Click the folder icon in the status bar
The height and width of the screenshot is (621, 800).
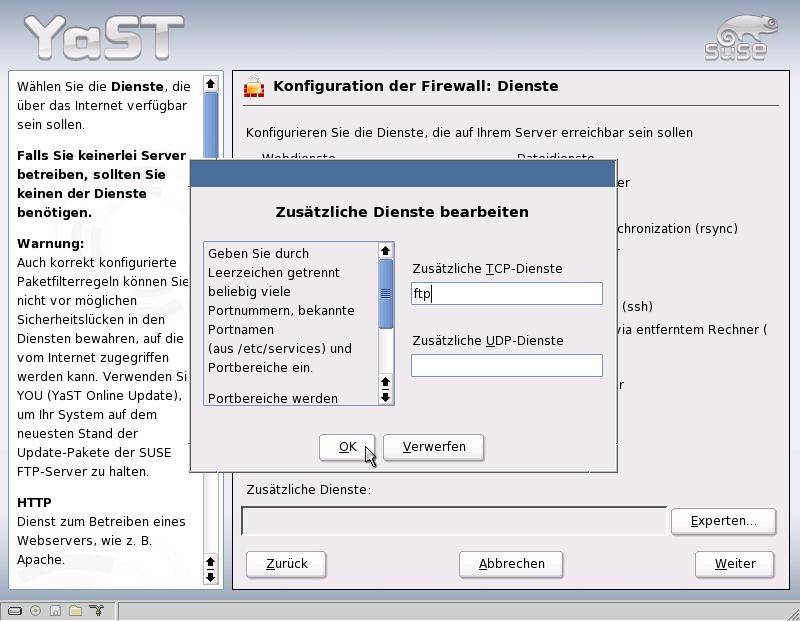[76, 610]
